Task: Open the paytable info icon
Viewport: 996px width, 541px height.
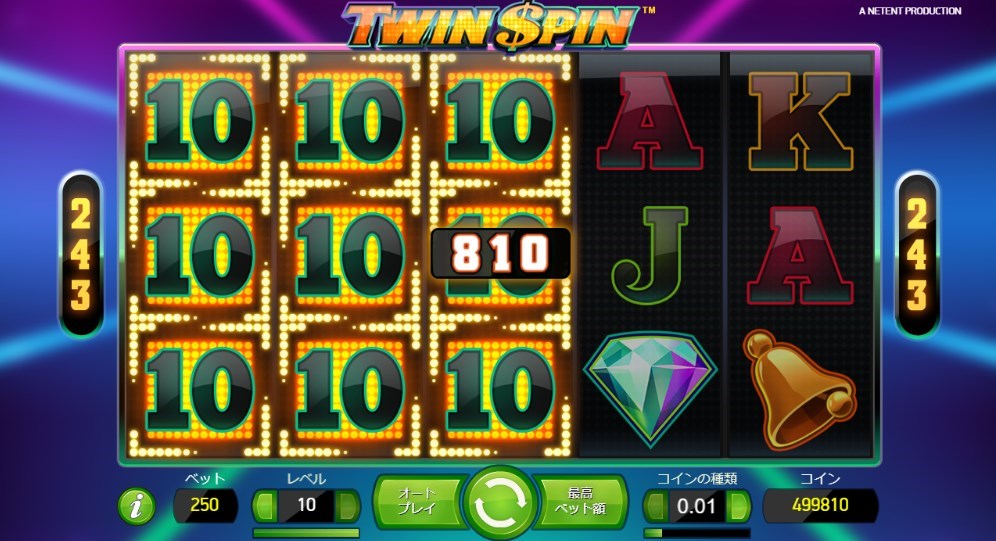Action: [x=136, y=507]
